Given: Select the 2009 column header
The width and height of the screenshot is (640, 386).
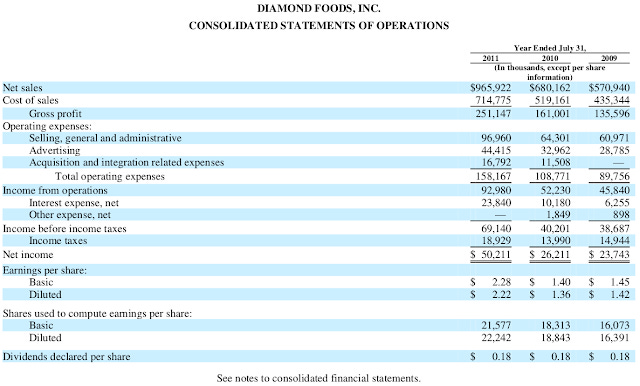Looking at the screenshot, I should 609,58.
